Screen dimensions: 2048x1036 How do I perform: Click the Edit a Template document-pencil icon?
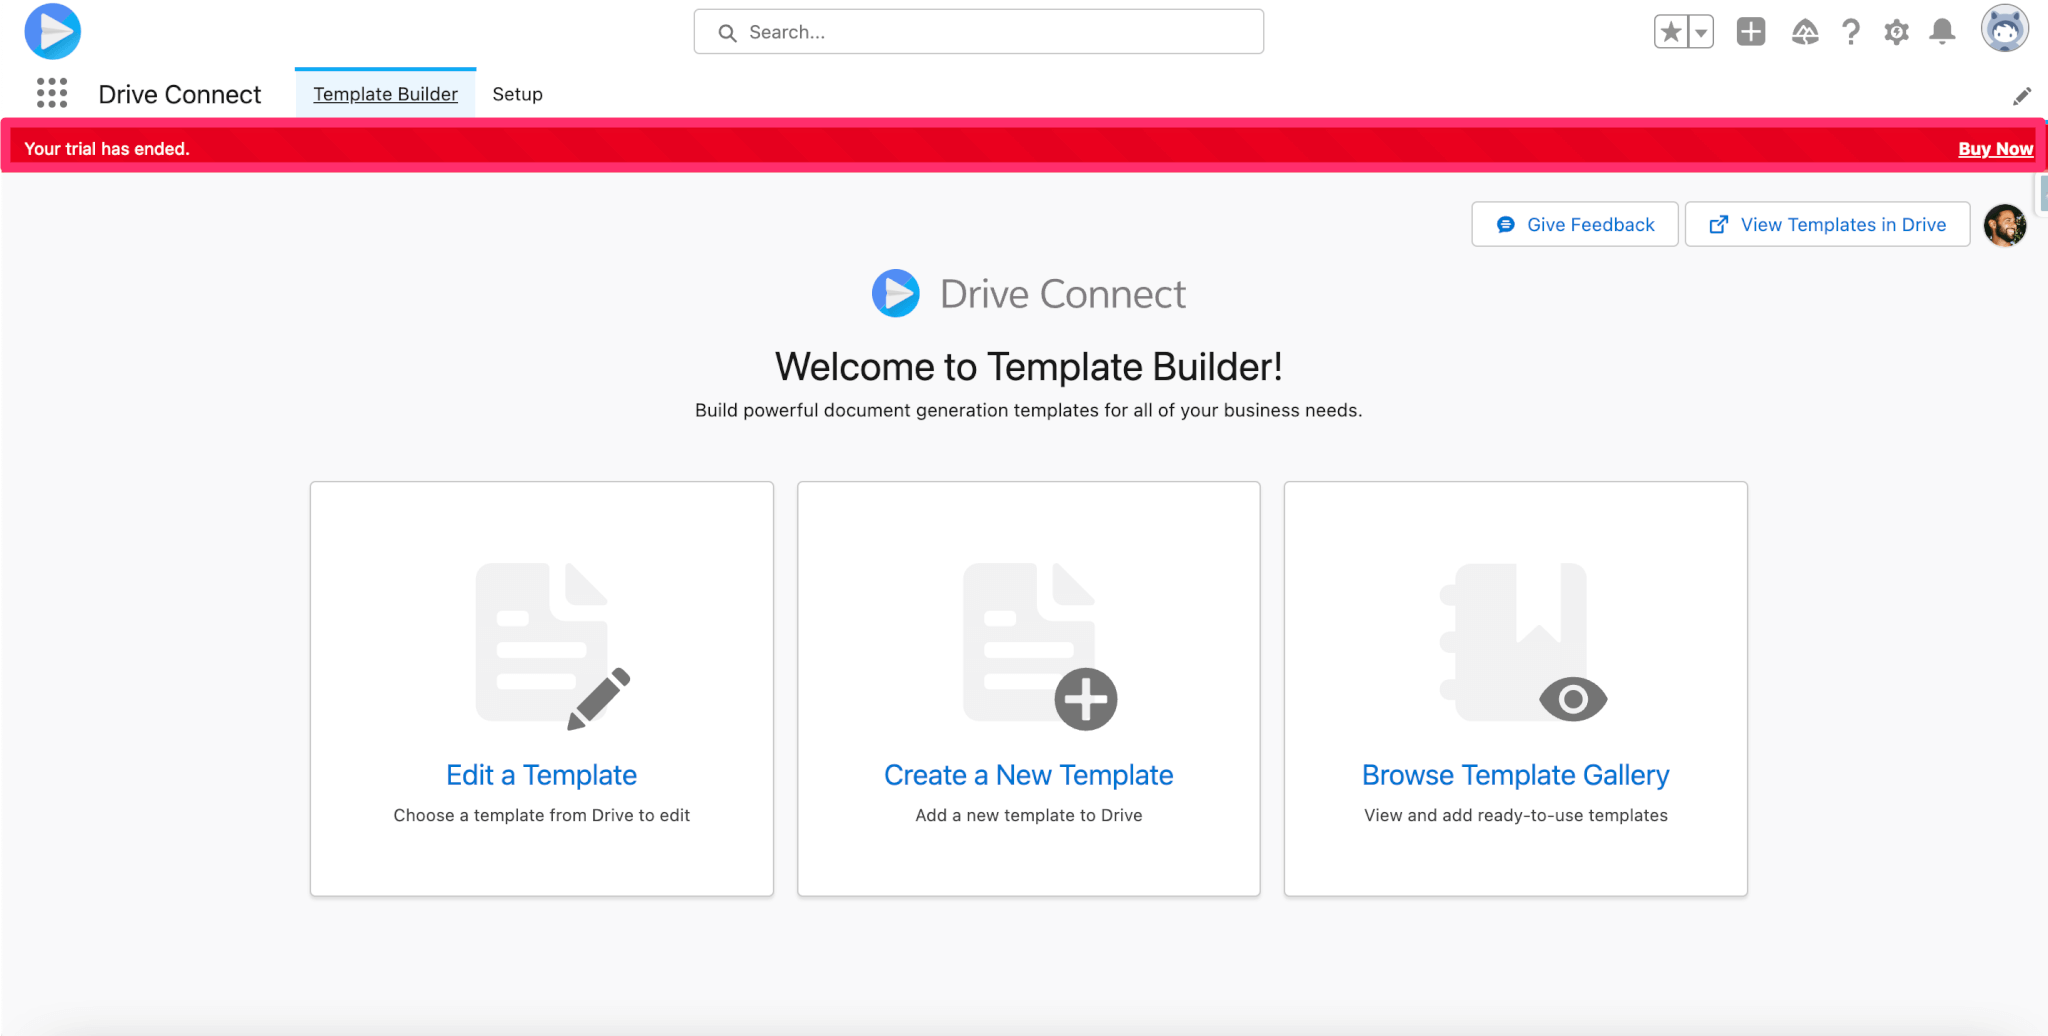click(553, 646)
